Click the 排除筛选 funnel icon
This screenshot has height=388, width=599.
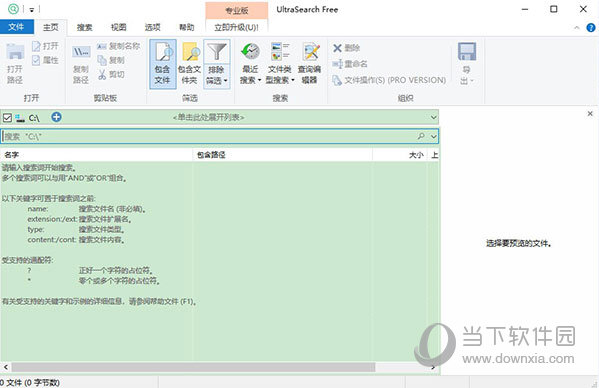pyautogui.click(x=217, y=51)
